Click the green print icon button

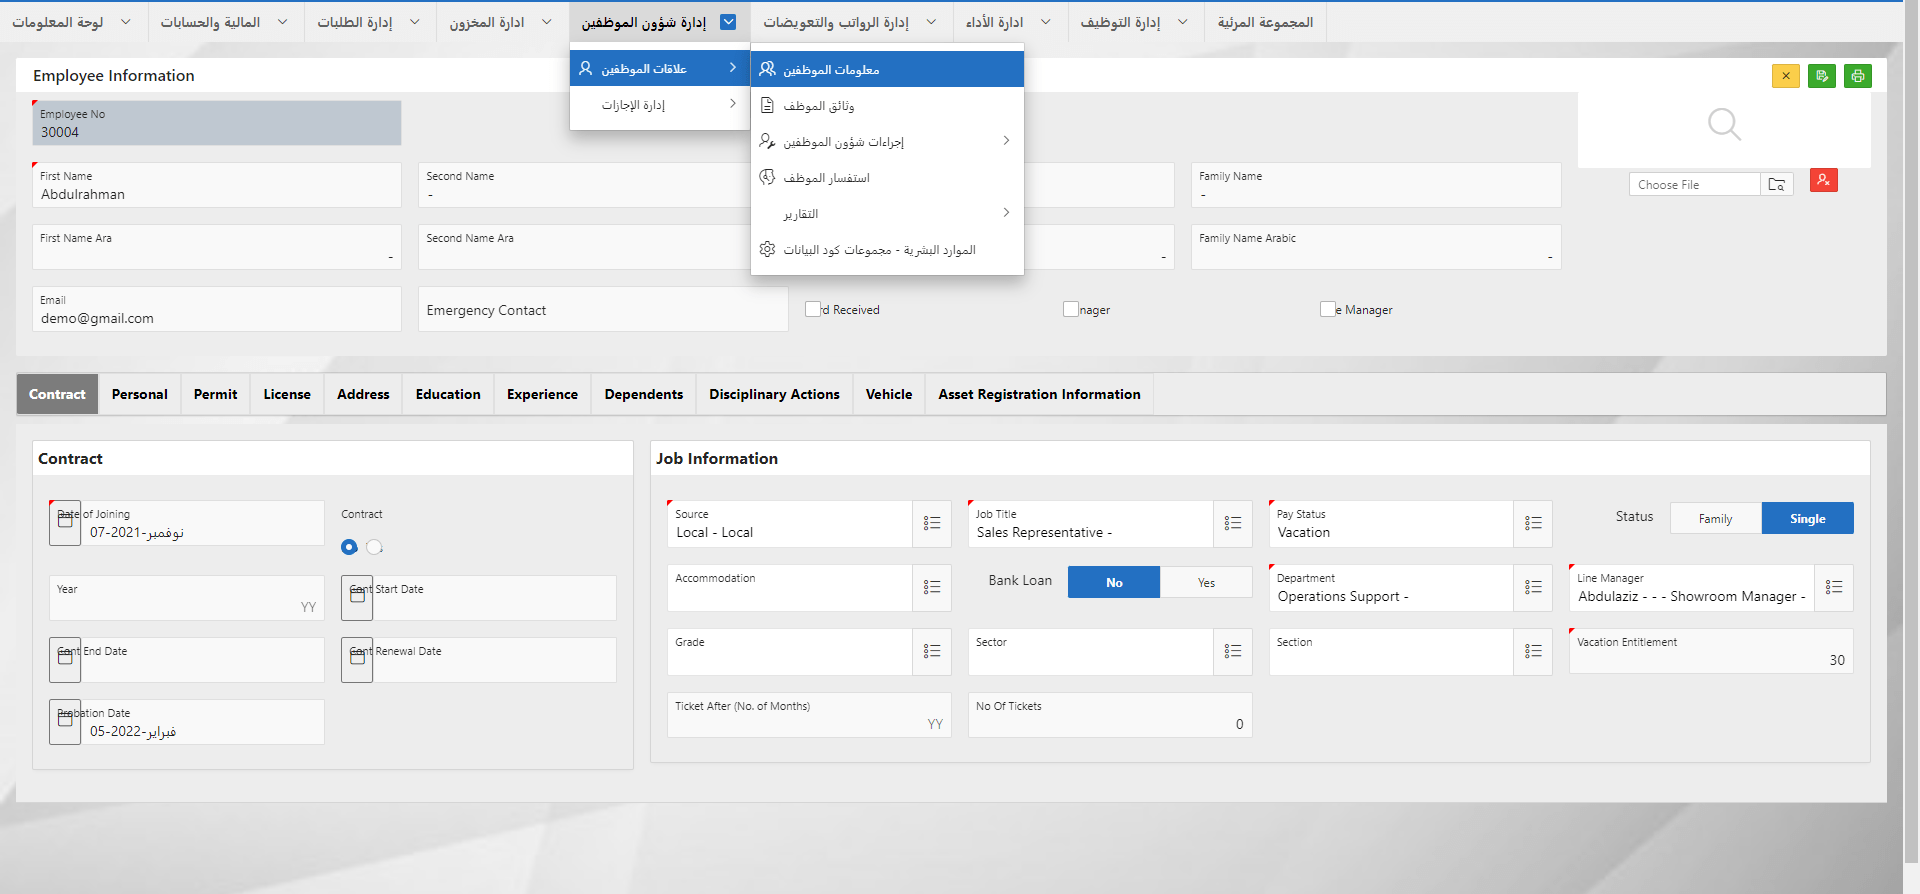point(1857,76)
